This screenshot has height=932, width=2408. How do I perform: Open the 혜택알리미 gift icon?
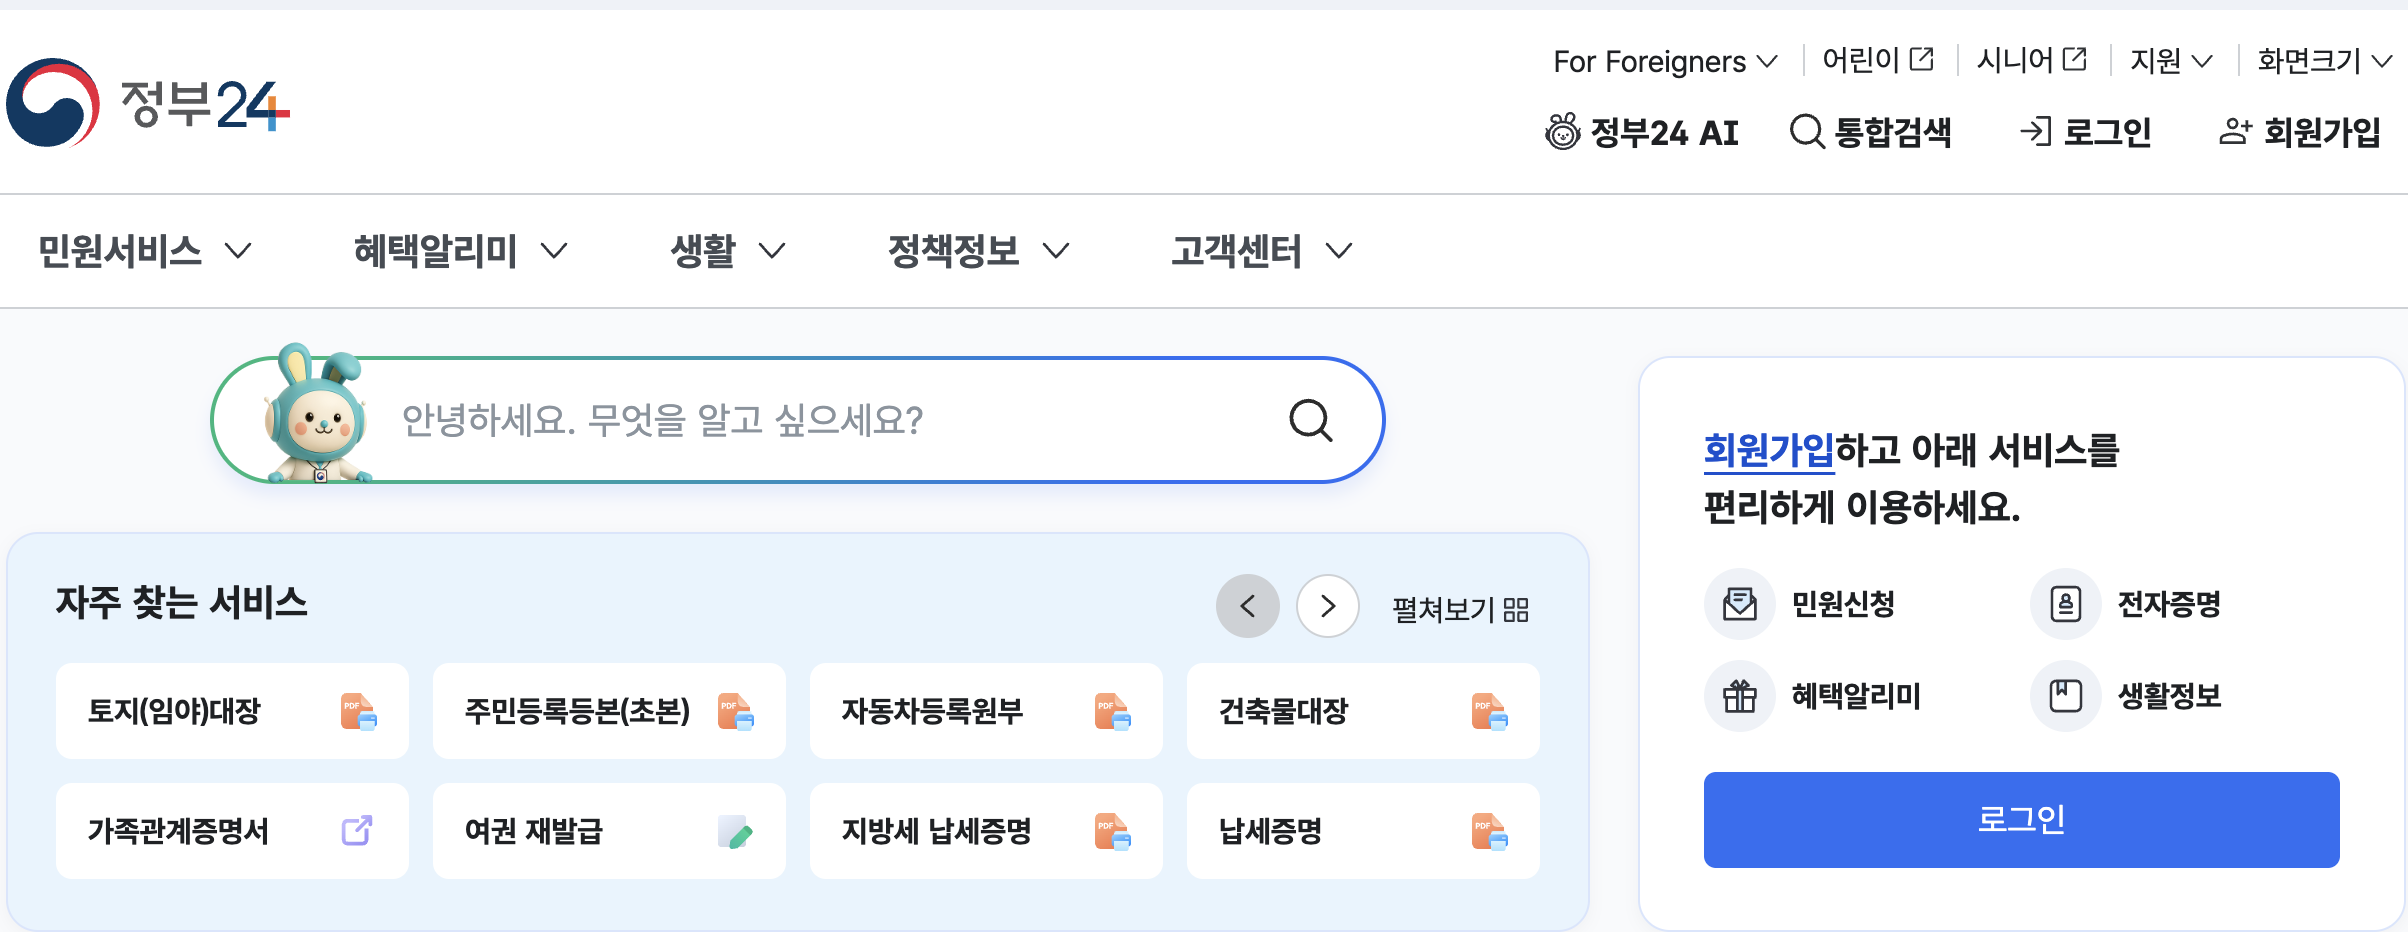1740,696
